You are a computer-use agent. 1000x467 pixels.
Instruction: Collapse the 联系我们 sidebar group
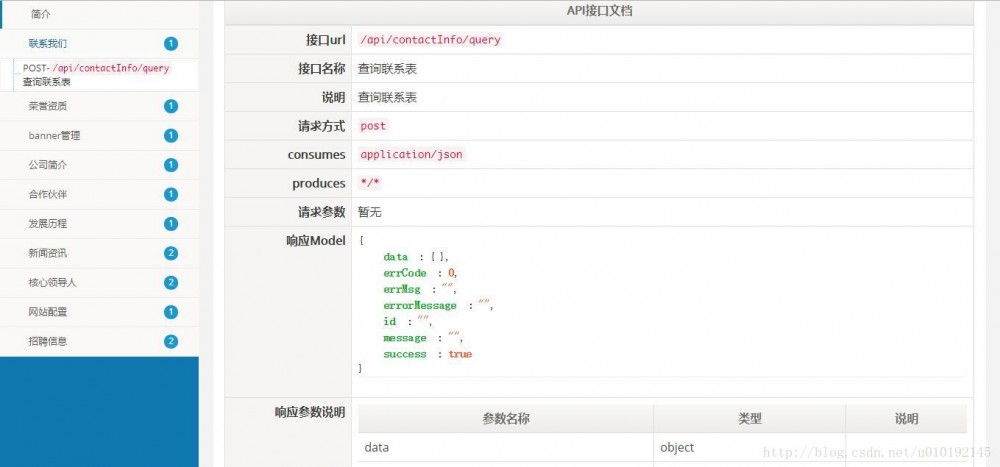pyautogui.click(x=48, y=43)
